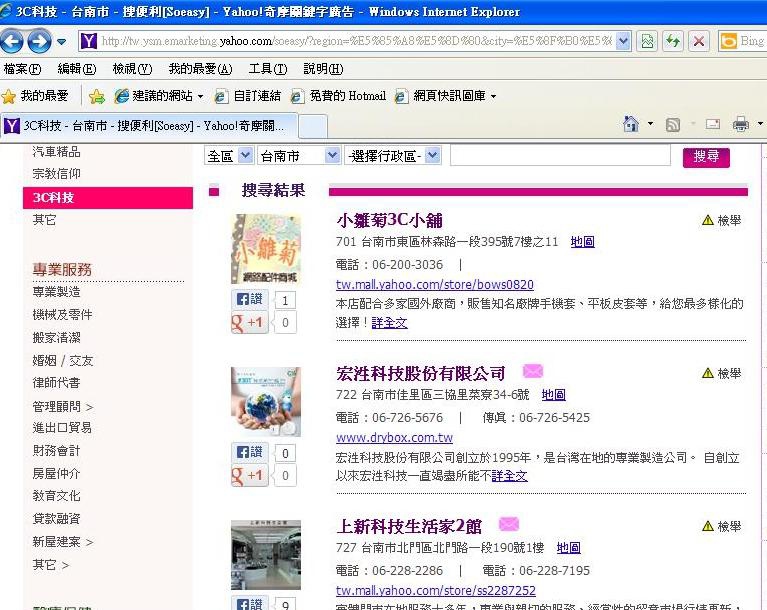
Task: Open tw.mall.yahoo.com/store/bows0820 link
Action: 434,284
